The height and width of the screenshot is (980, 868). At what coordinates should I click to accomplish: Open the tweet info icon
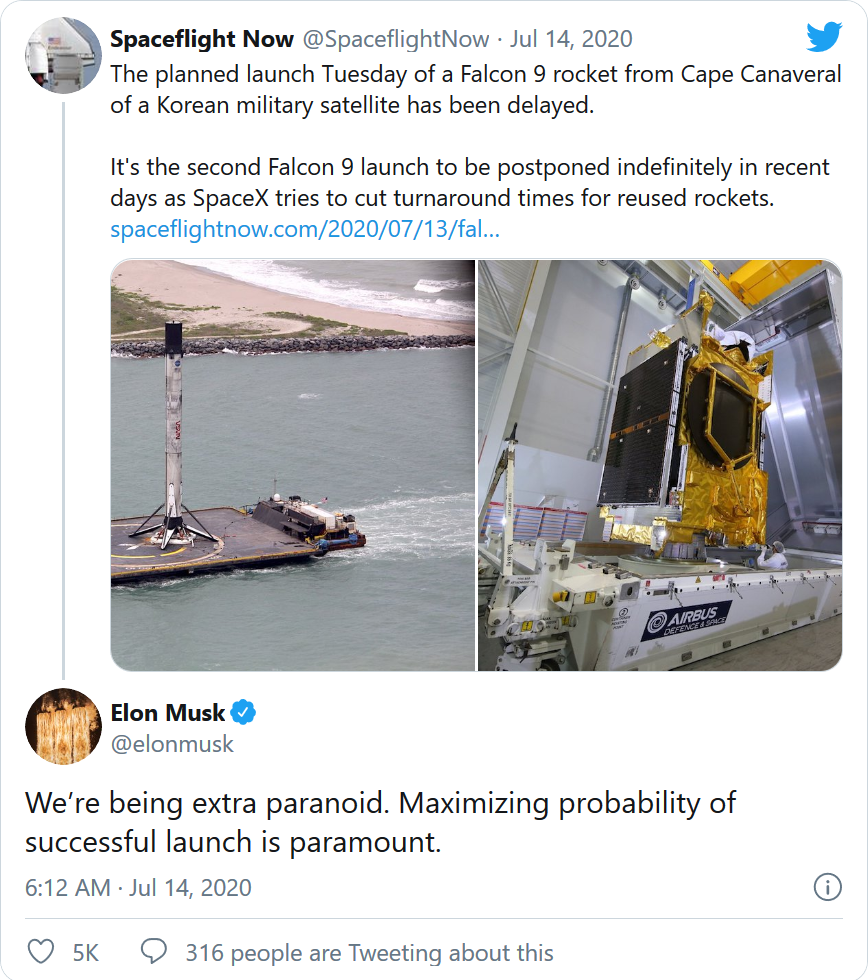[x=827, y=887]
